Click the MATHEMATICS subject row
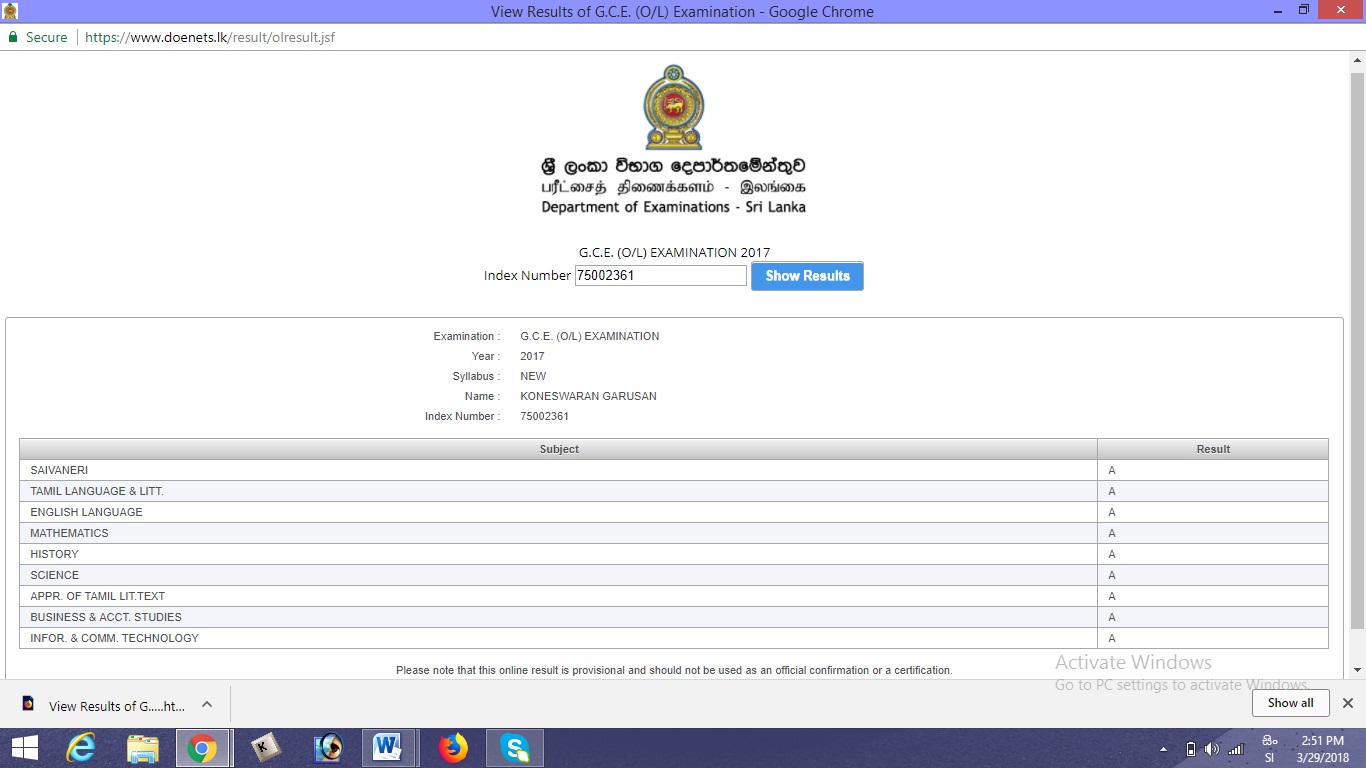1366x768 pixels. point(674,533)
